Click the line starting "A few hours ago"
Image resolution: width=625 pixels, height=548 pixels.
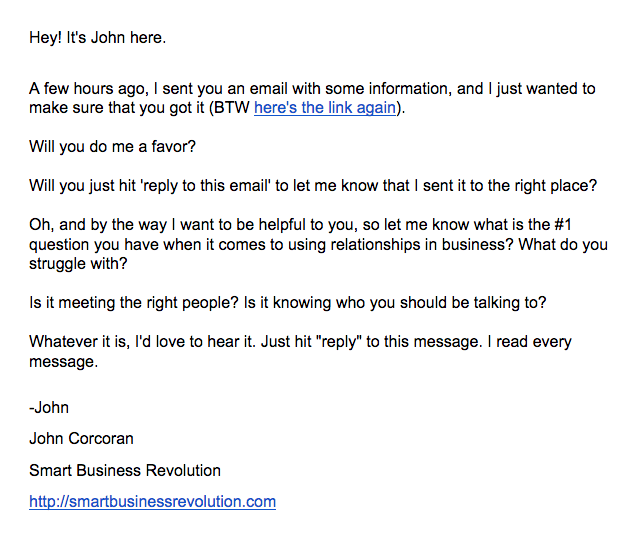312,88
